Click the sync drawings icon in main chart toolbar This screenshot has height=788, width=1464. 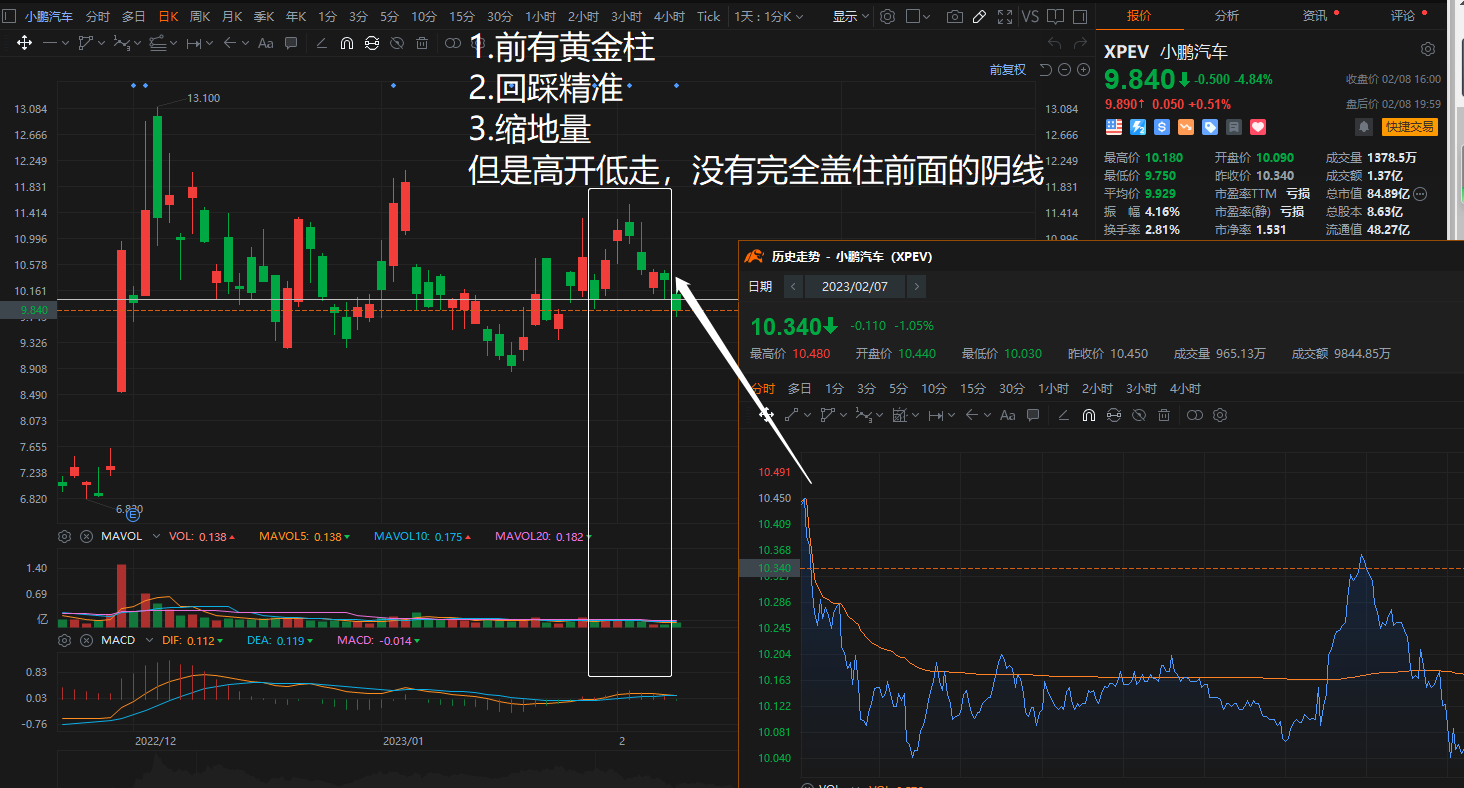(x=372, y=43)
